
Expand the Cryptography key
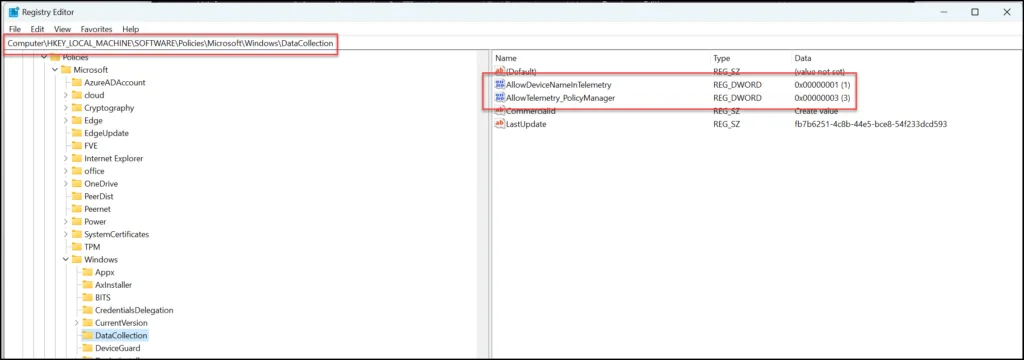coord(65,108)
